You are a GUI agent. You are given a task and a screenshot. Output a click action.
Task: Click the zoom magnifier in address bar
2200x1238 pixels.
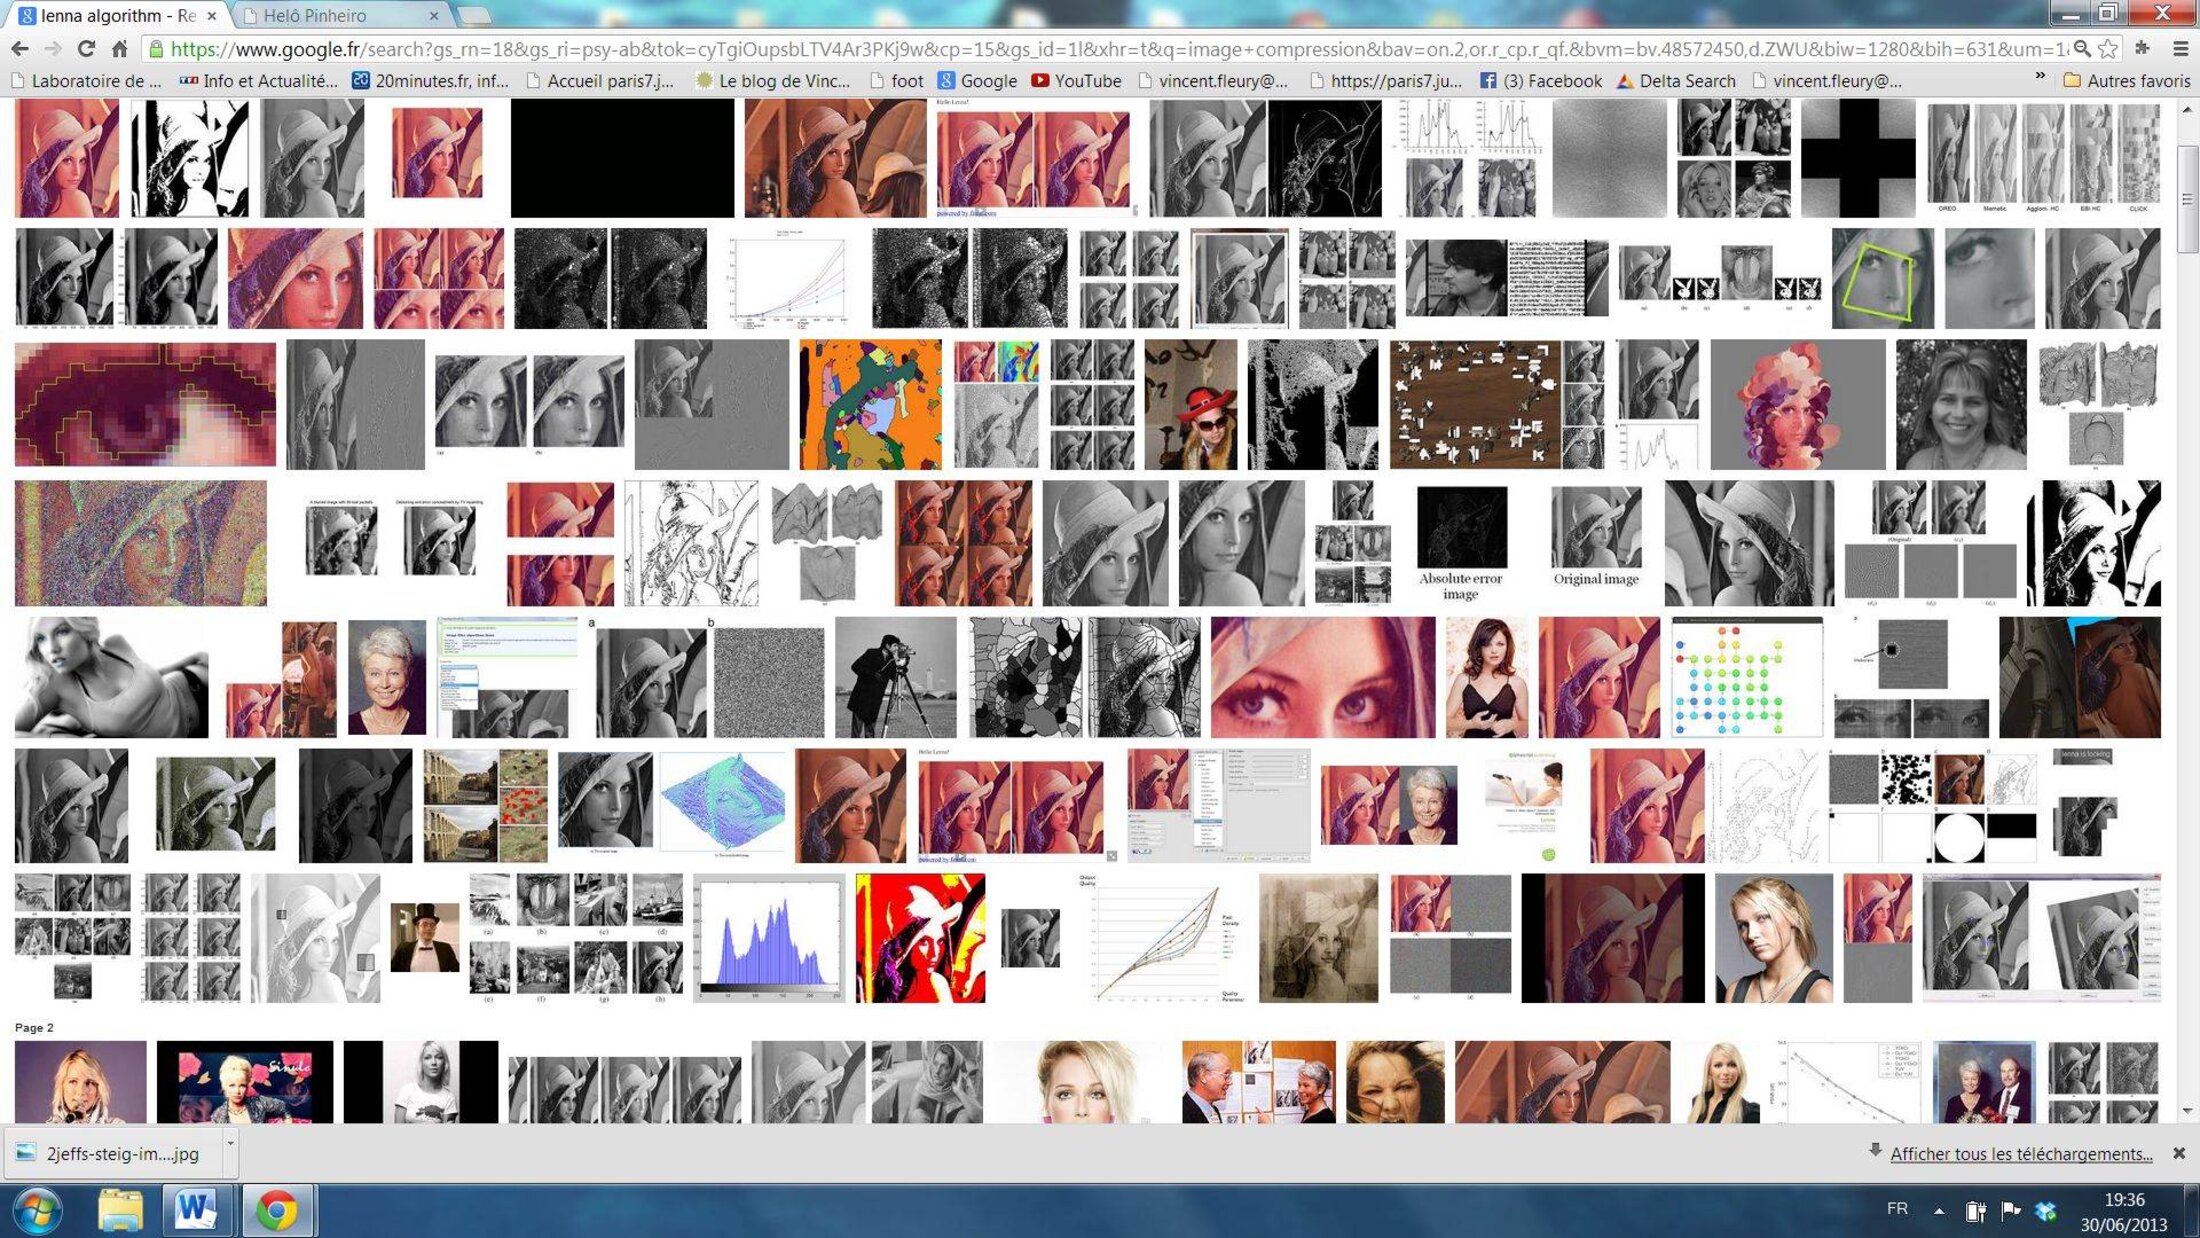click(2081, 48)
